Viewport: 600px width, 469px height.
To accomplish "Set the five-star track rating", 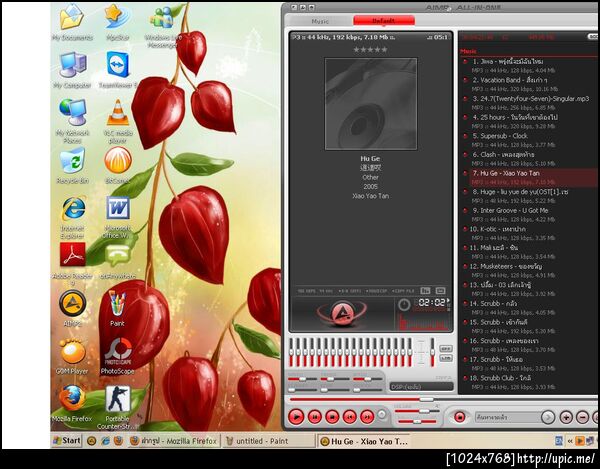I will coord(370,49).
